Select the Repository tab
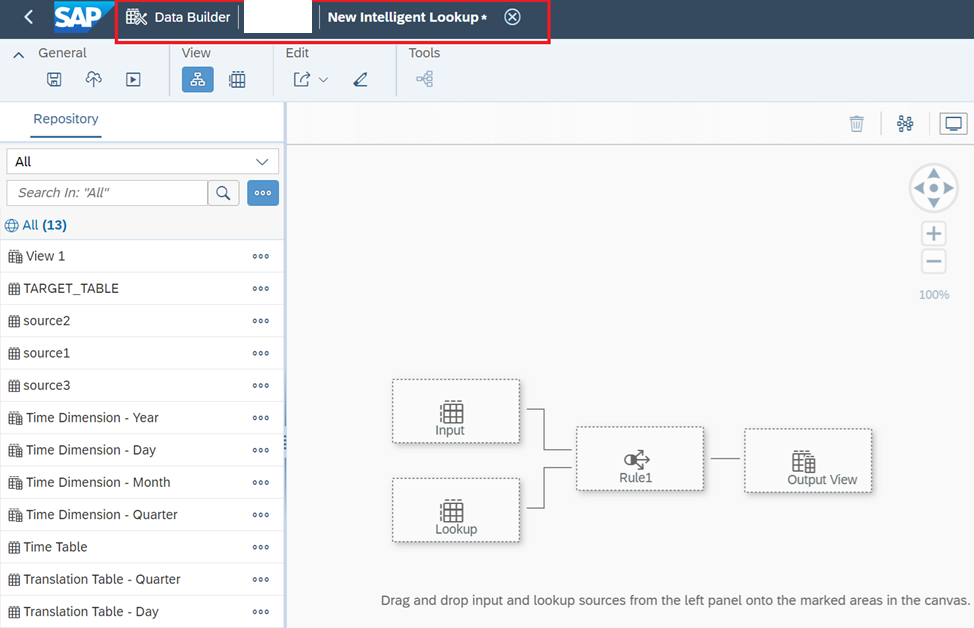 tap(66, 119)
